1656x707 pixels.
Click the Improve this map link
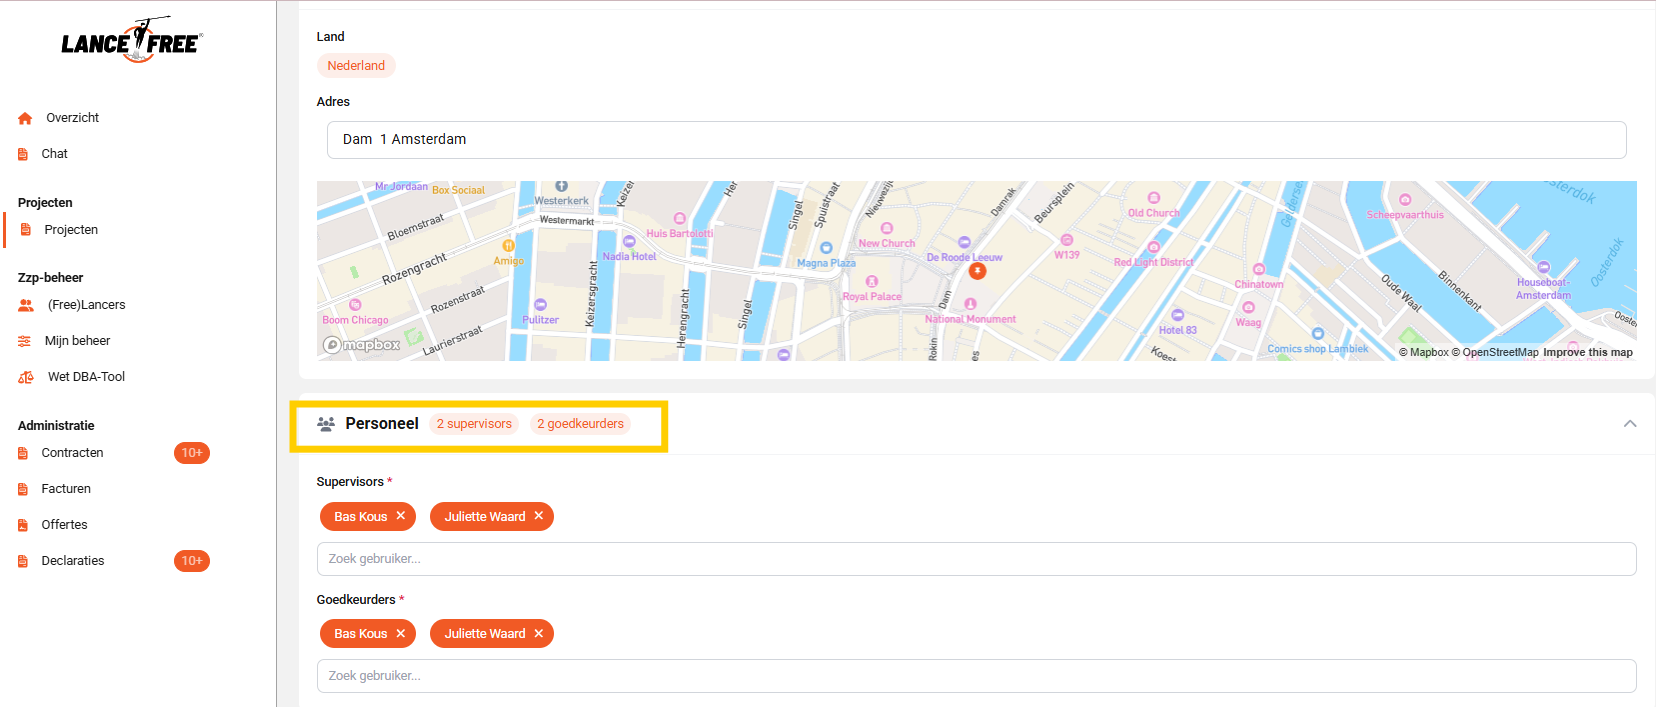[x=1587, y=352]
